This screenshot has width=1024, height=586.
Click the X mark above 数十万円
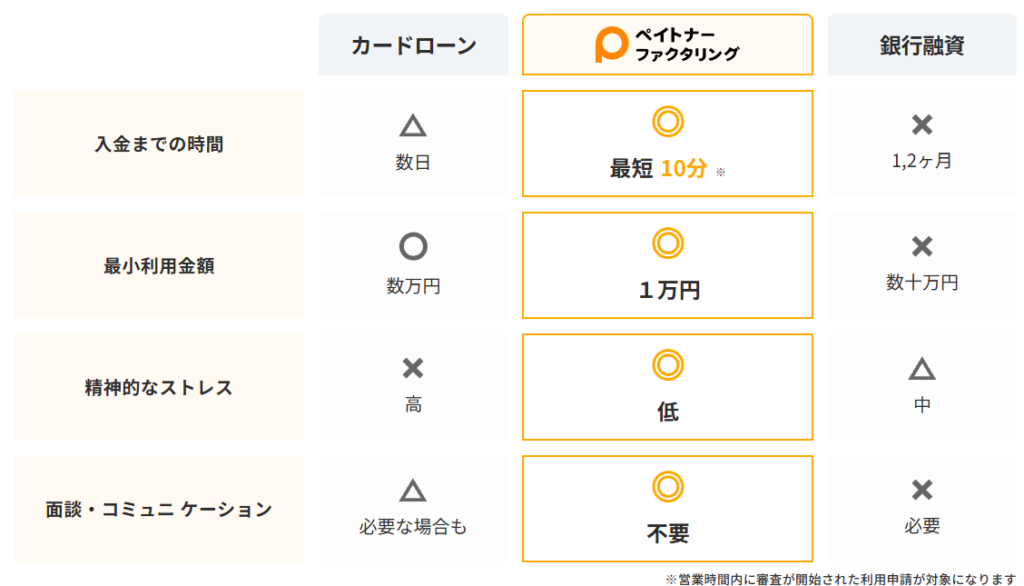pos(922,246)
